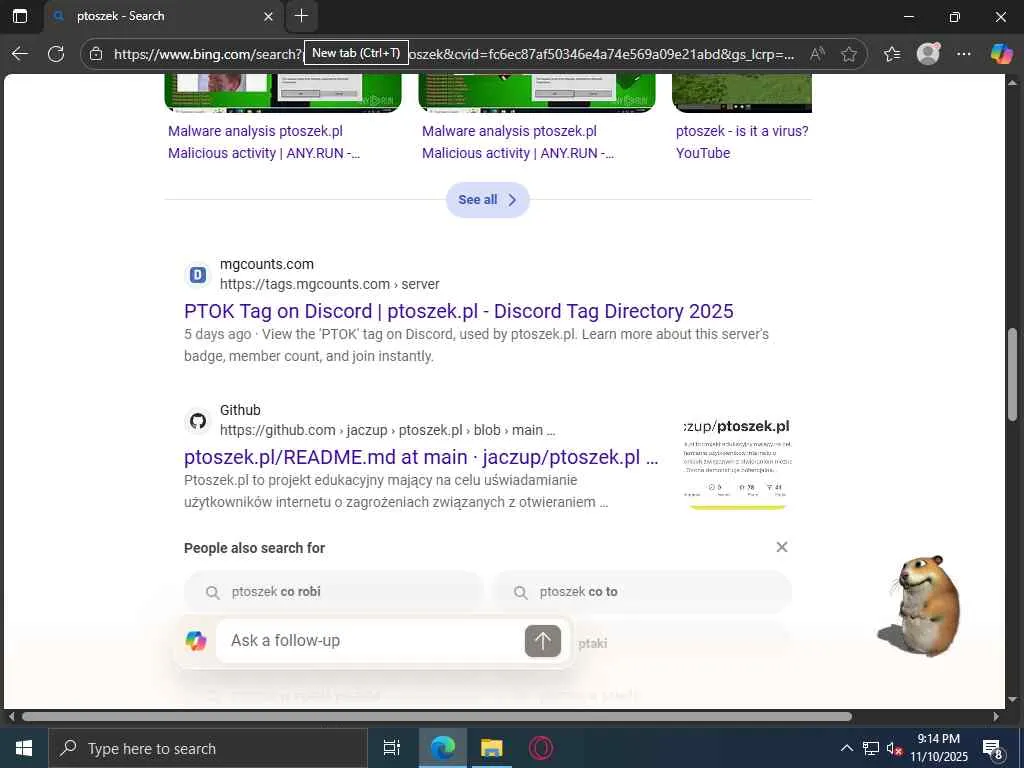Close the ptoszek - Search tab
The width and height of the screenshot is (1024, 768).
(268, 16)
